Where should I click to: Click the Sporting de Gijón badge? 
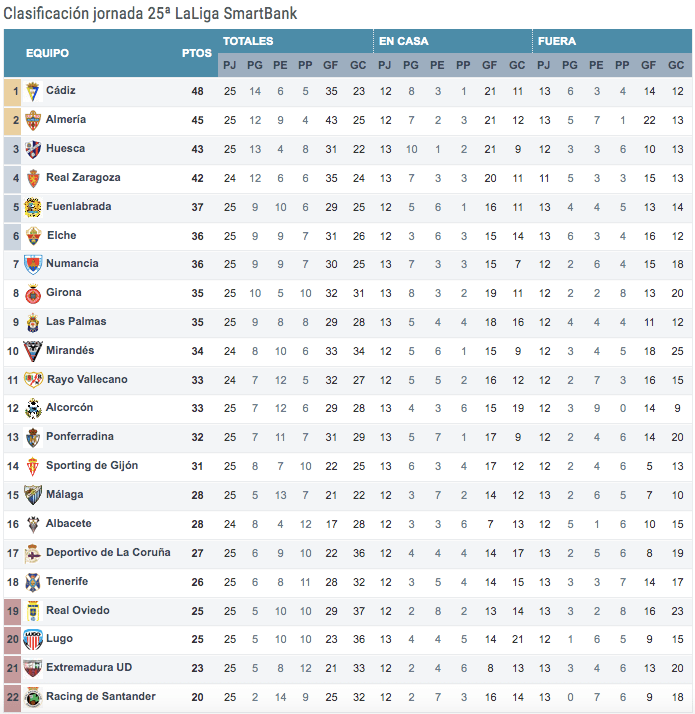33,467
